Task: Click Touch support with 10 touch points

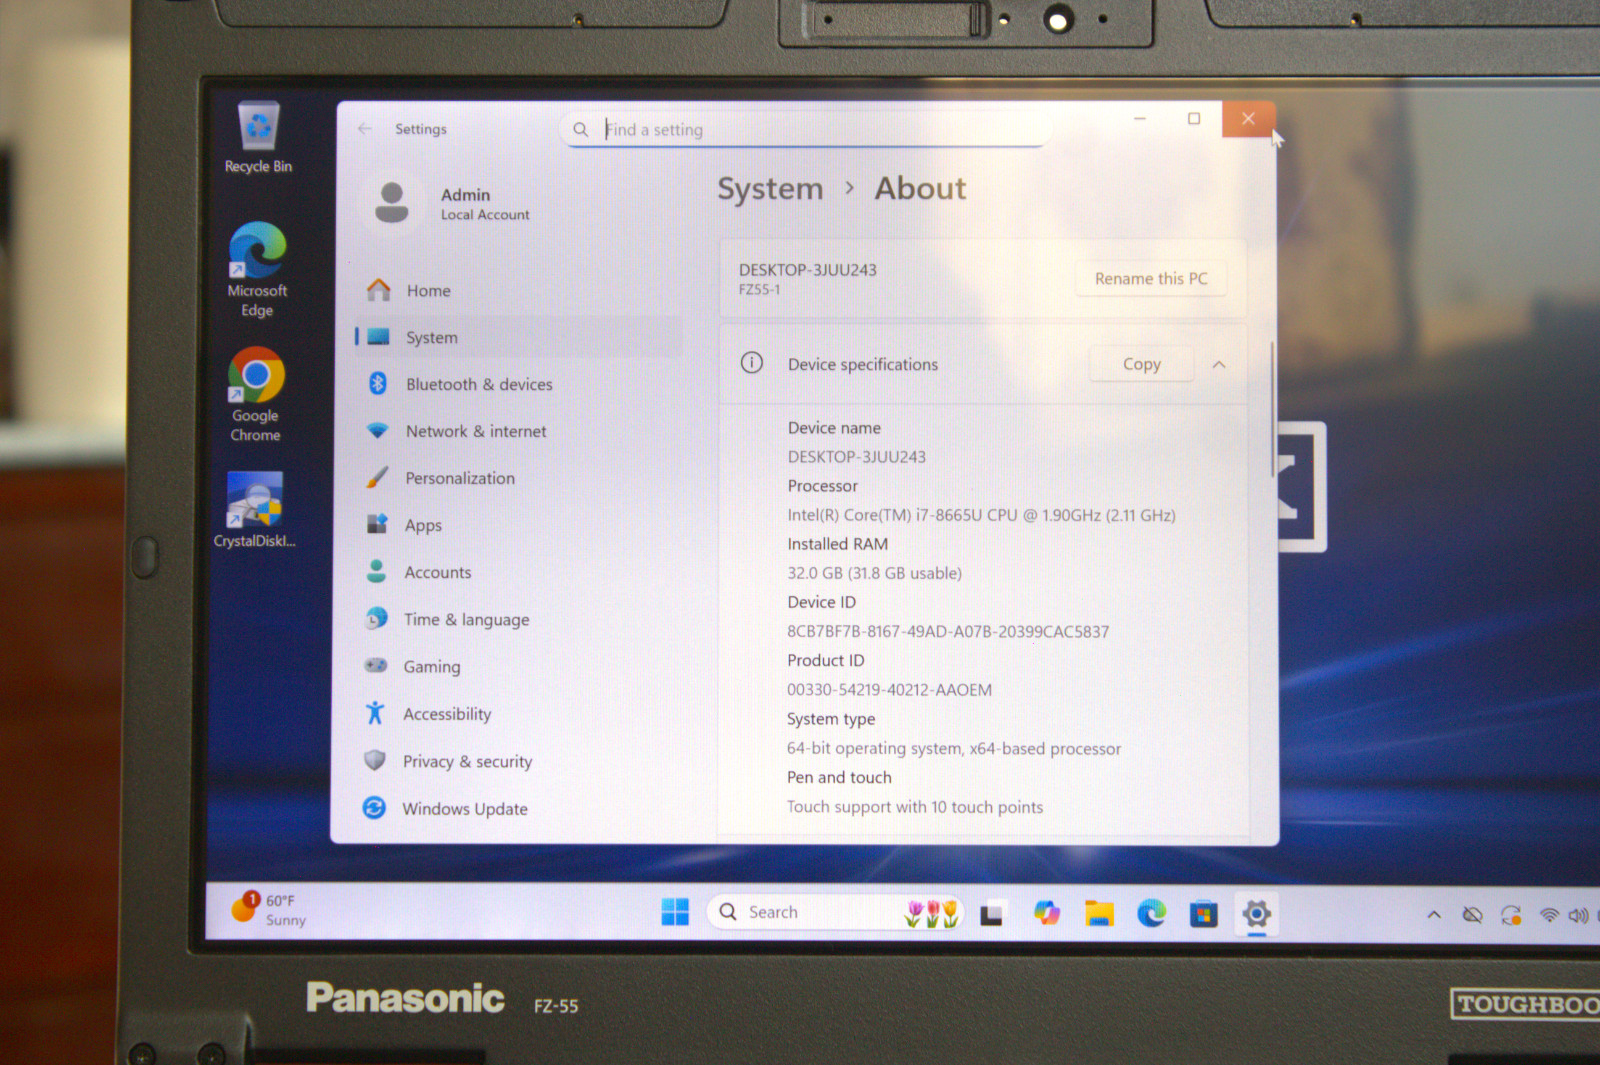Action: click(915, 807)
